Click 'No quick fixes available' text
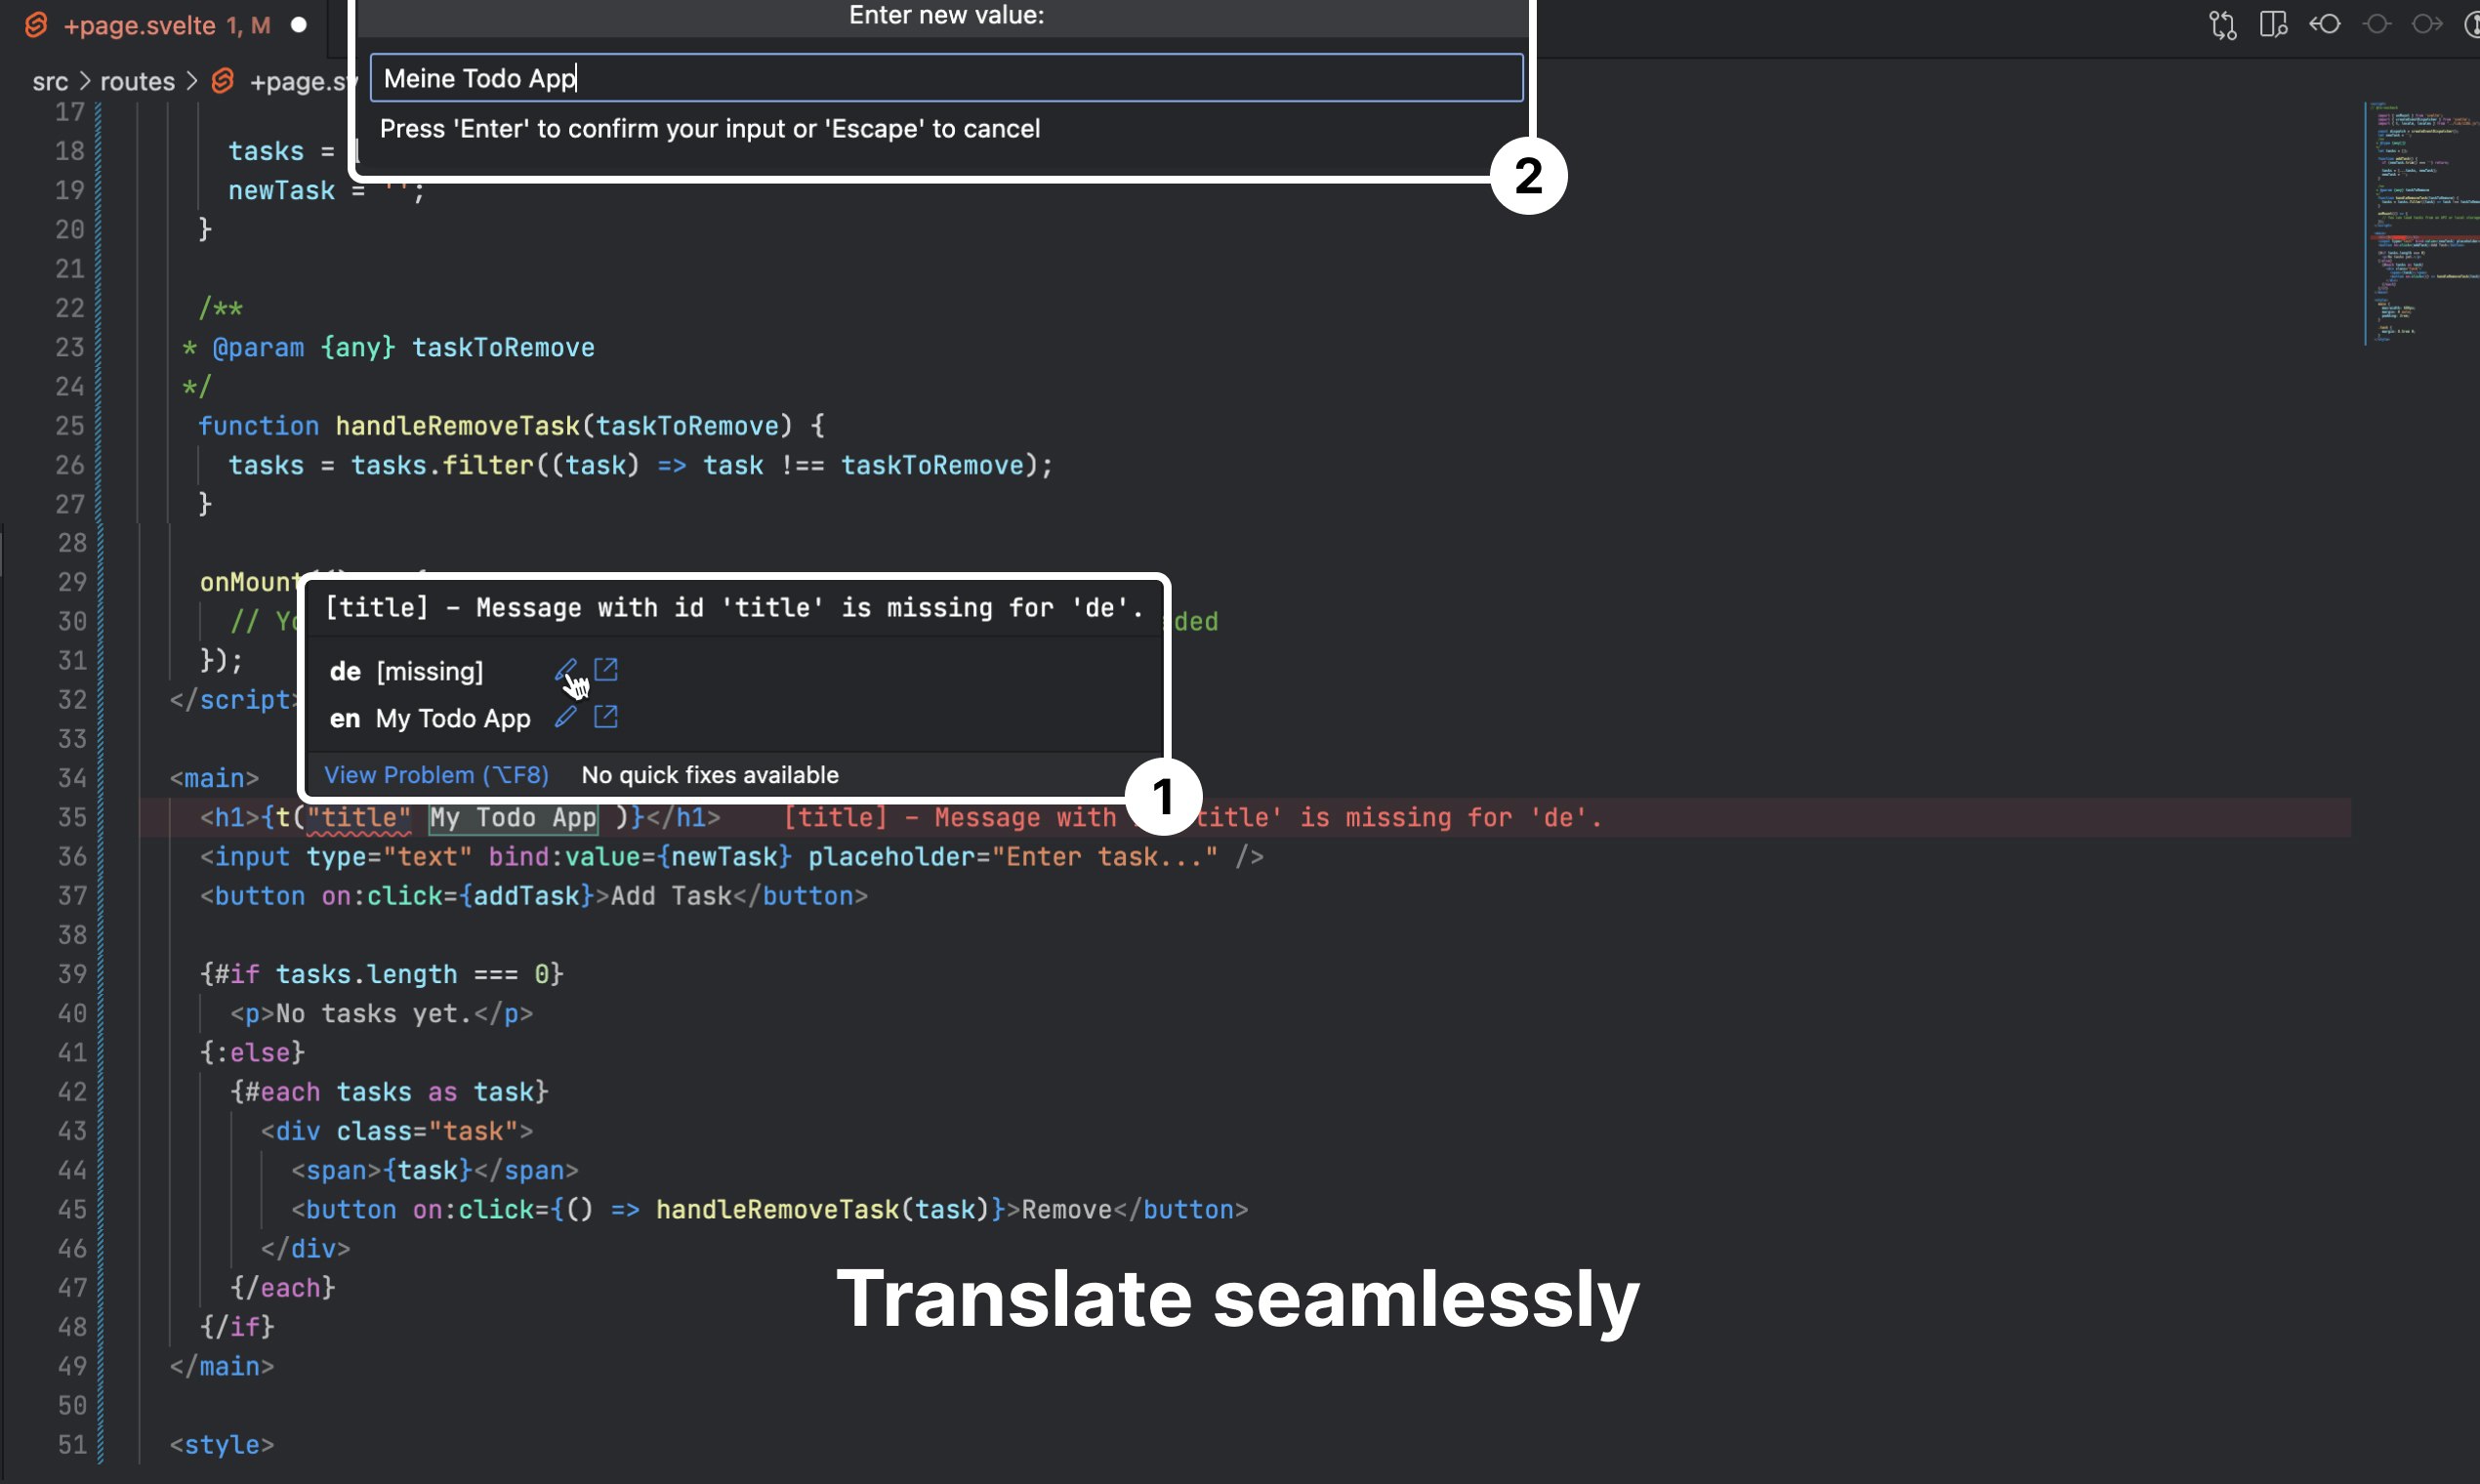 tap(710, 775)
